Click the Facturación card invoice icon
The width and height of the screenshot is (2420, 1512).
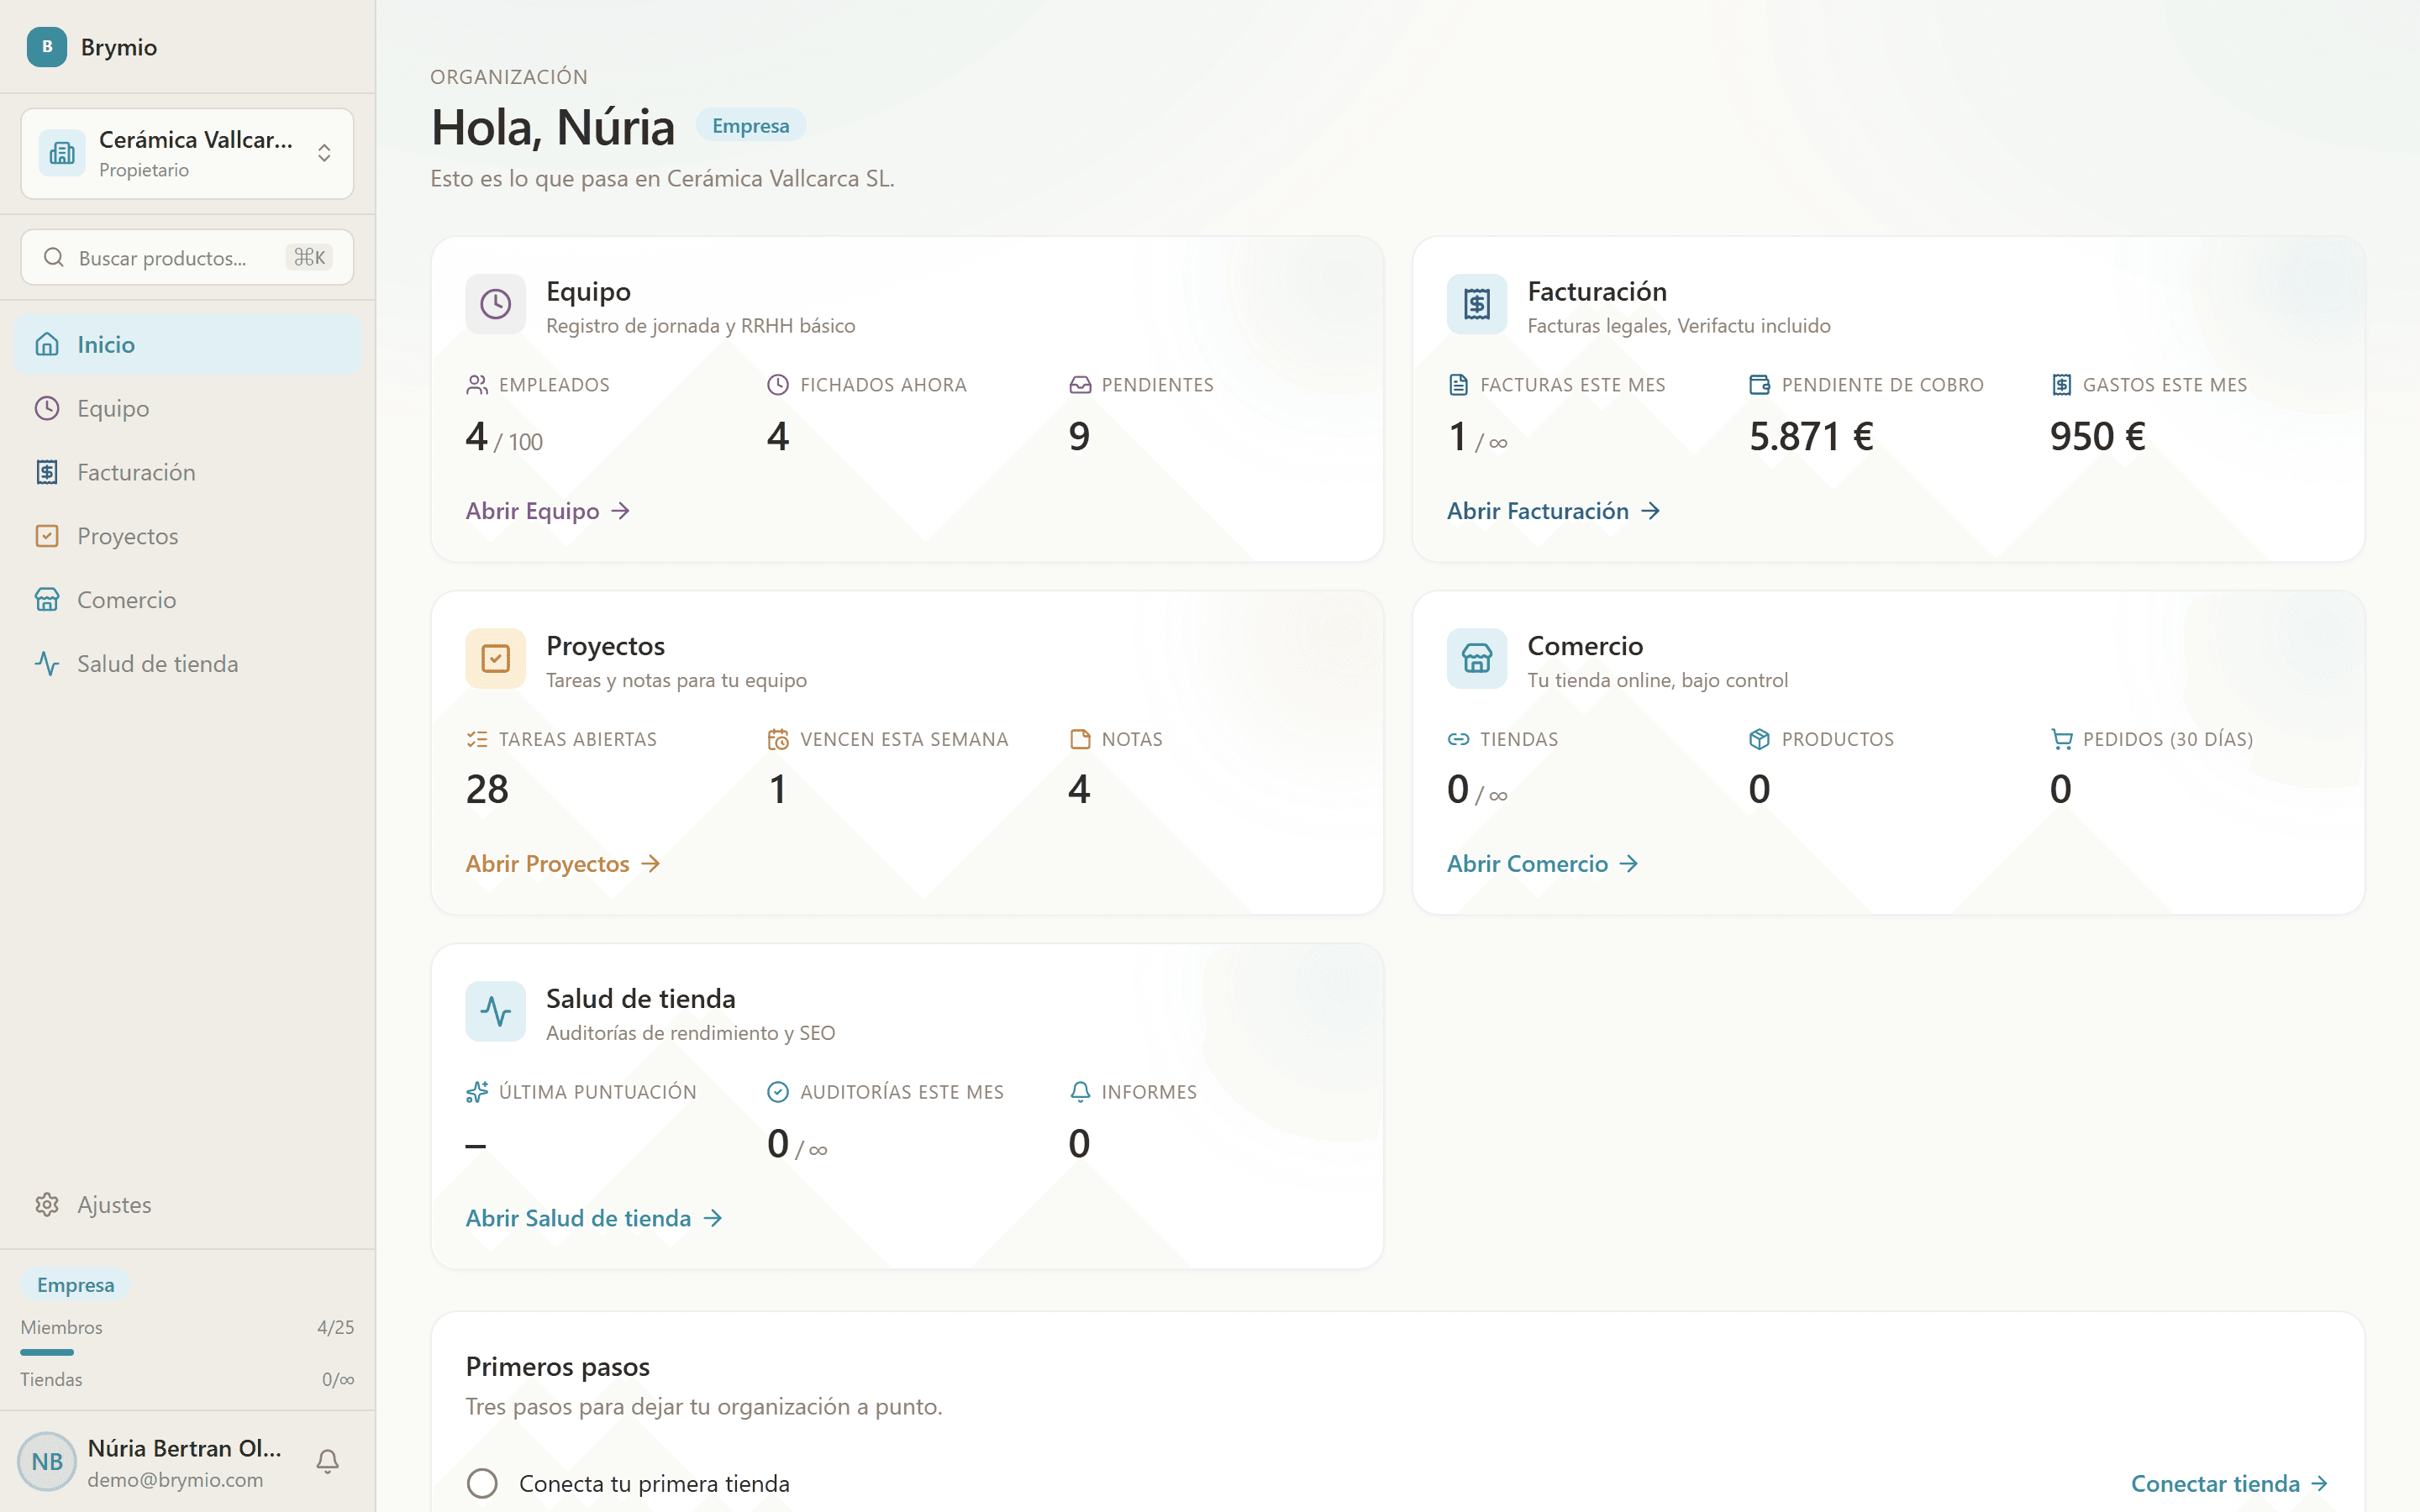point(1476,304)
